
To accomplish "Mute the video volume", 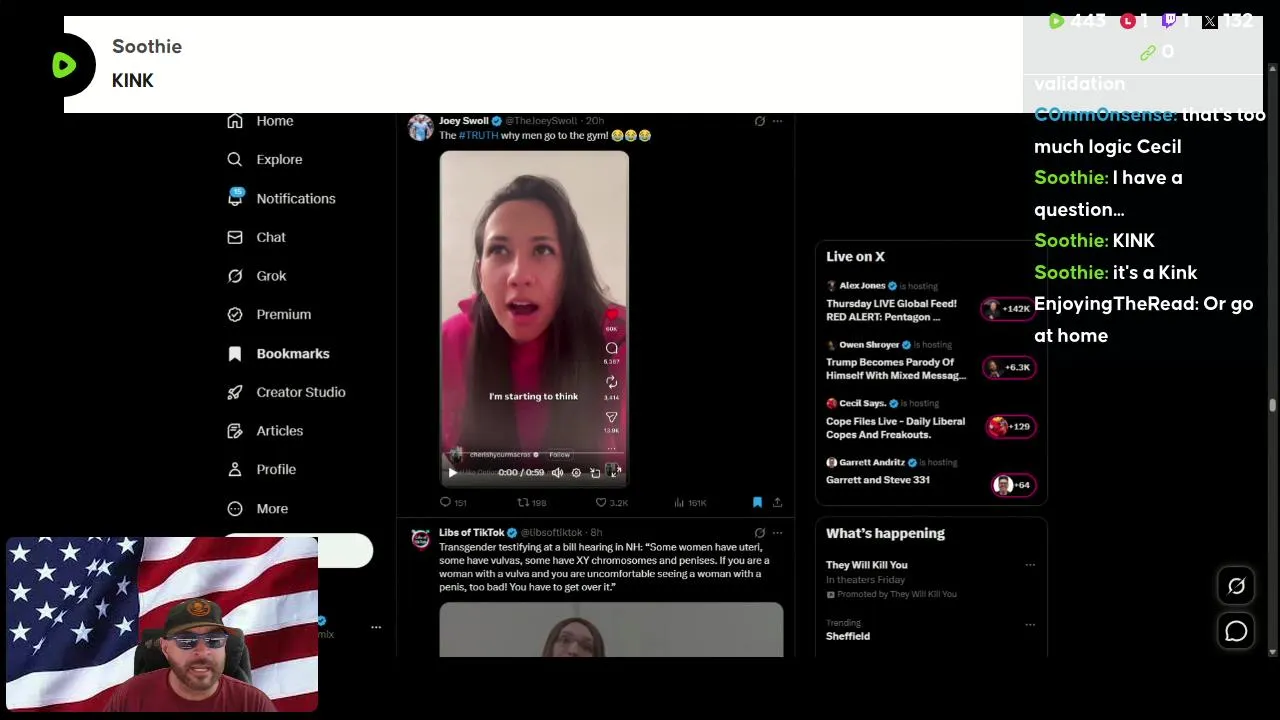I will click(x=558, y=472).
